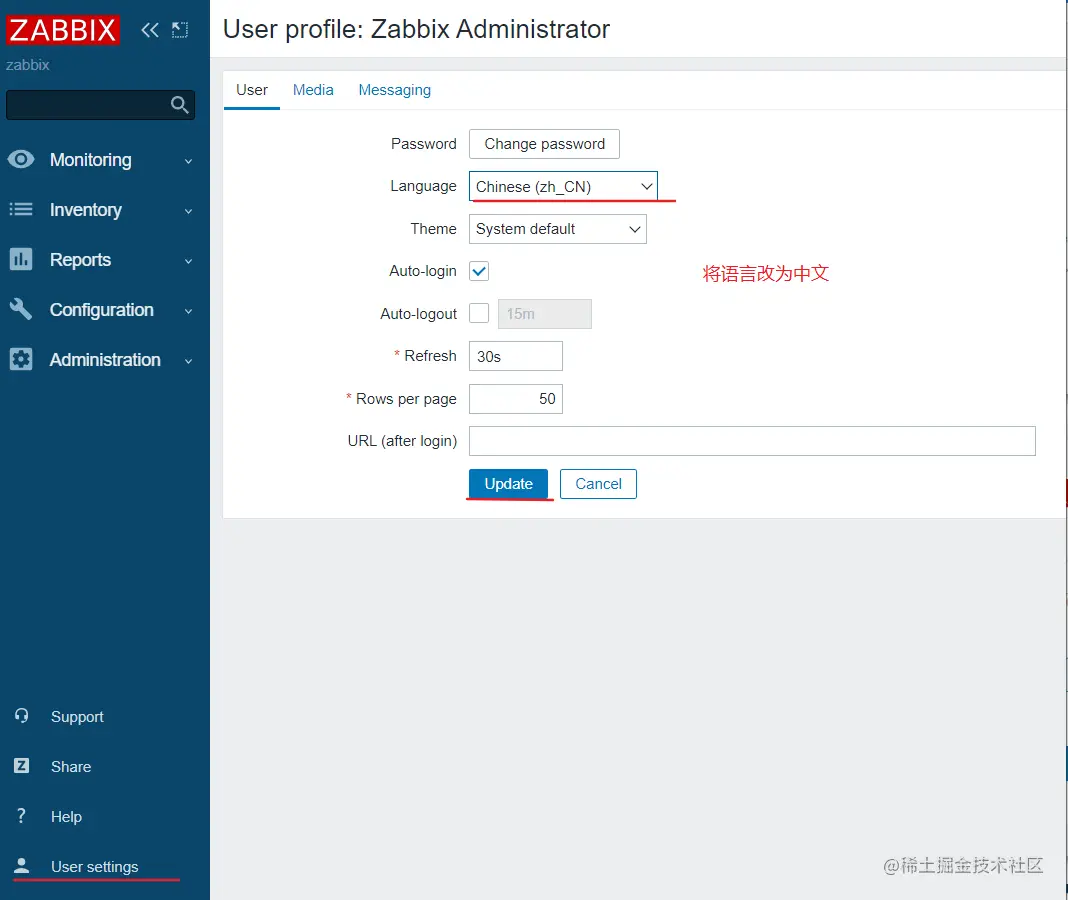
Task: Expand the Configuration menu chevron
Action: pyautogui.click(x=189, y=311)
